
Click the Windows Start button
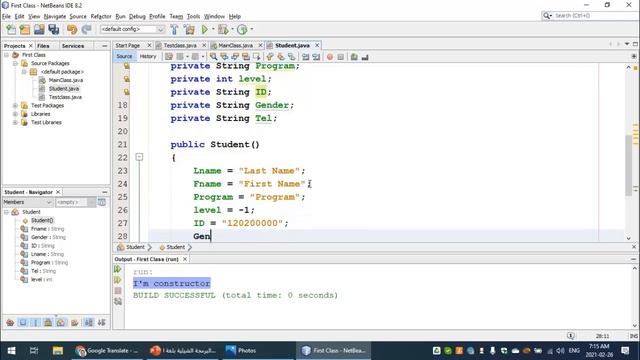tap(11, 351)
